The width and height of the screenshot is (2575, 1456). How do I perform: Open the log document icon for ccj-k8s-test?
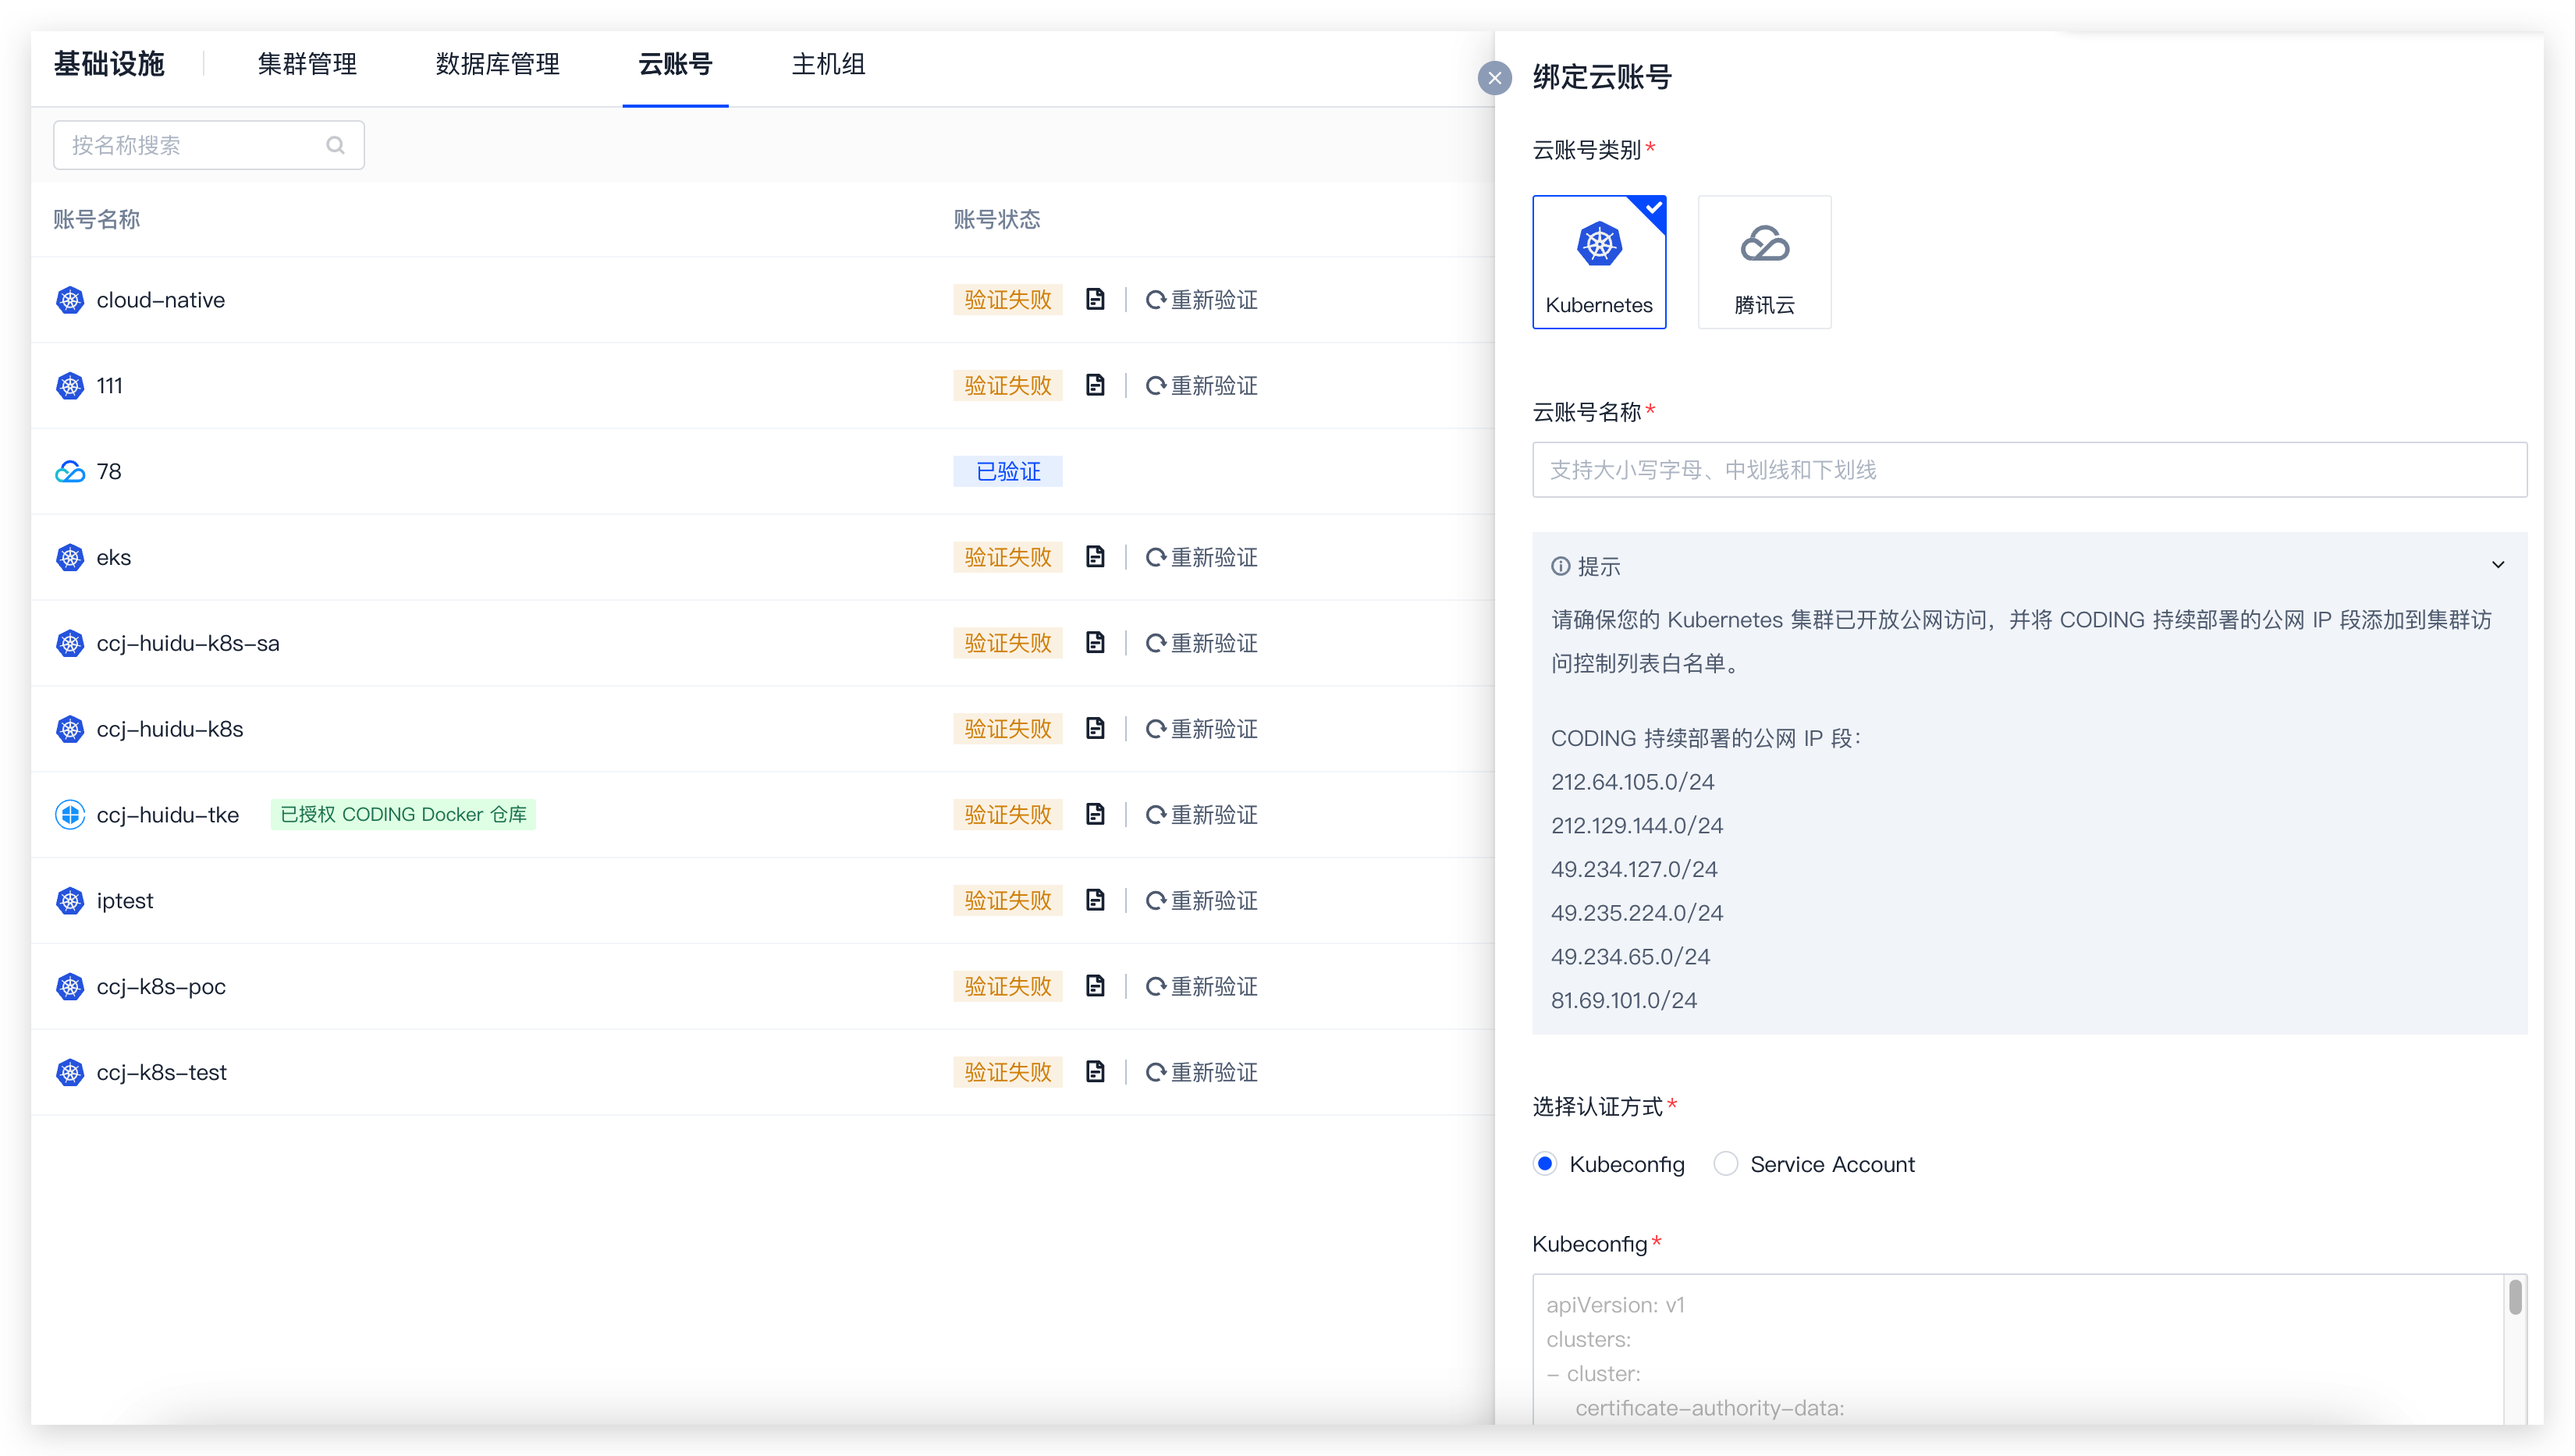[x=1095, y=1072]
